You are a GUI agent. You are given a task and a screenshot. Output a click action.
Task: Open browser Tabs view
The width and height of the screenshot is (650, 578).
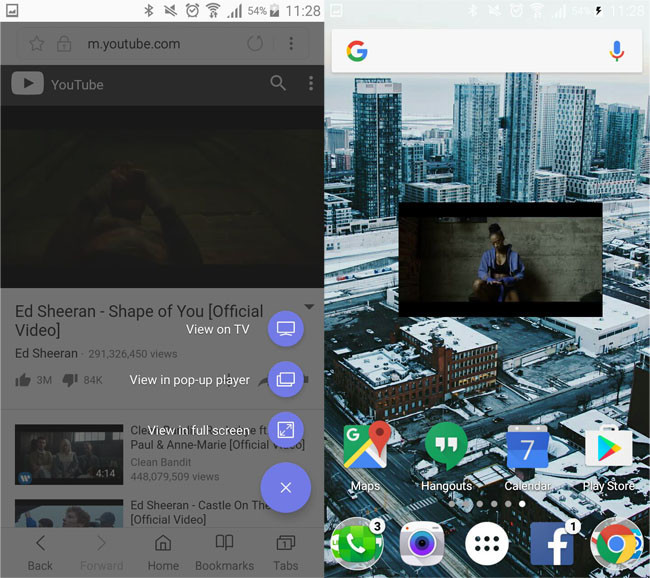286,553
